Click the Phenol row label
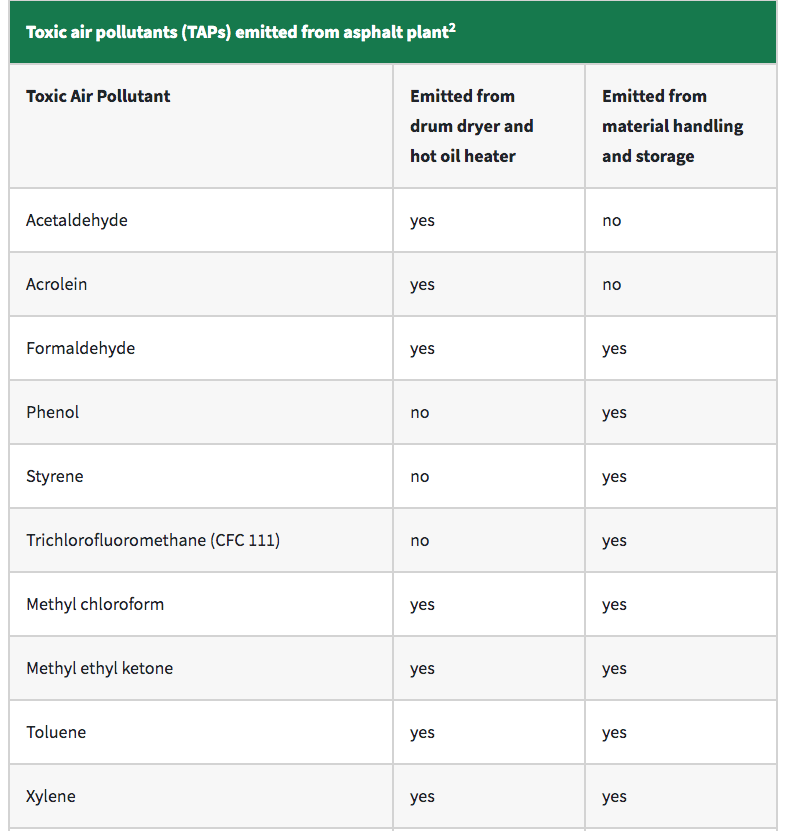Screen dimensions: 793x831 (53, 412)
